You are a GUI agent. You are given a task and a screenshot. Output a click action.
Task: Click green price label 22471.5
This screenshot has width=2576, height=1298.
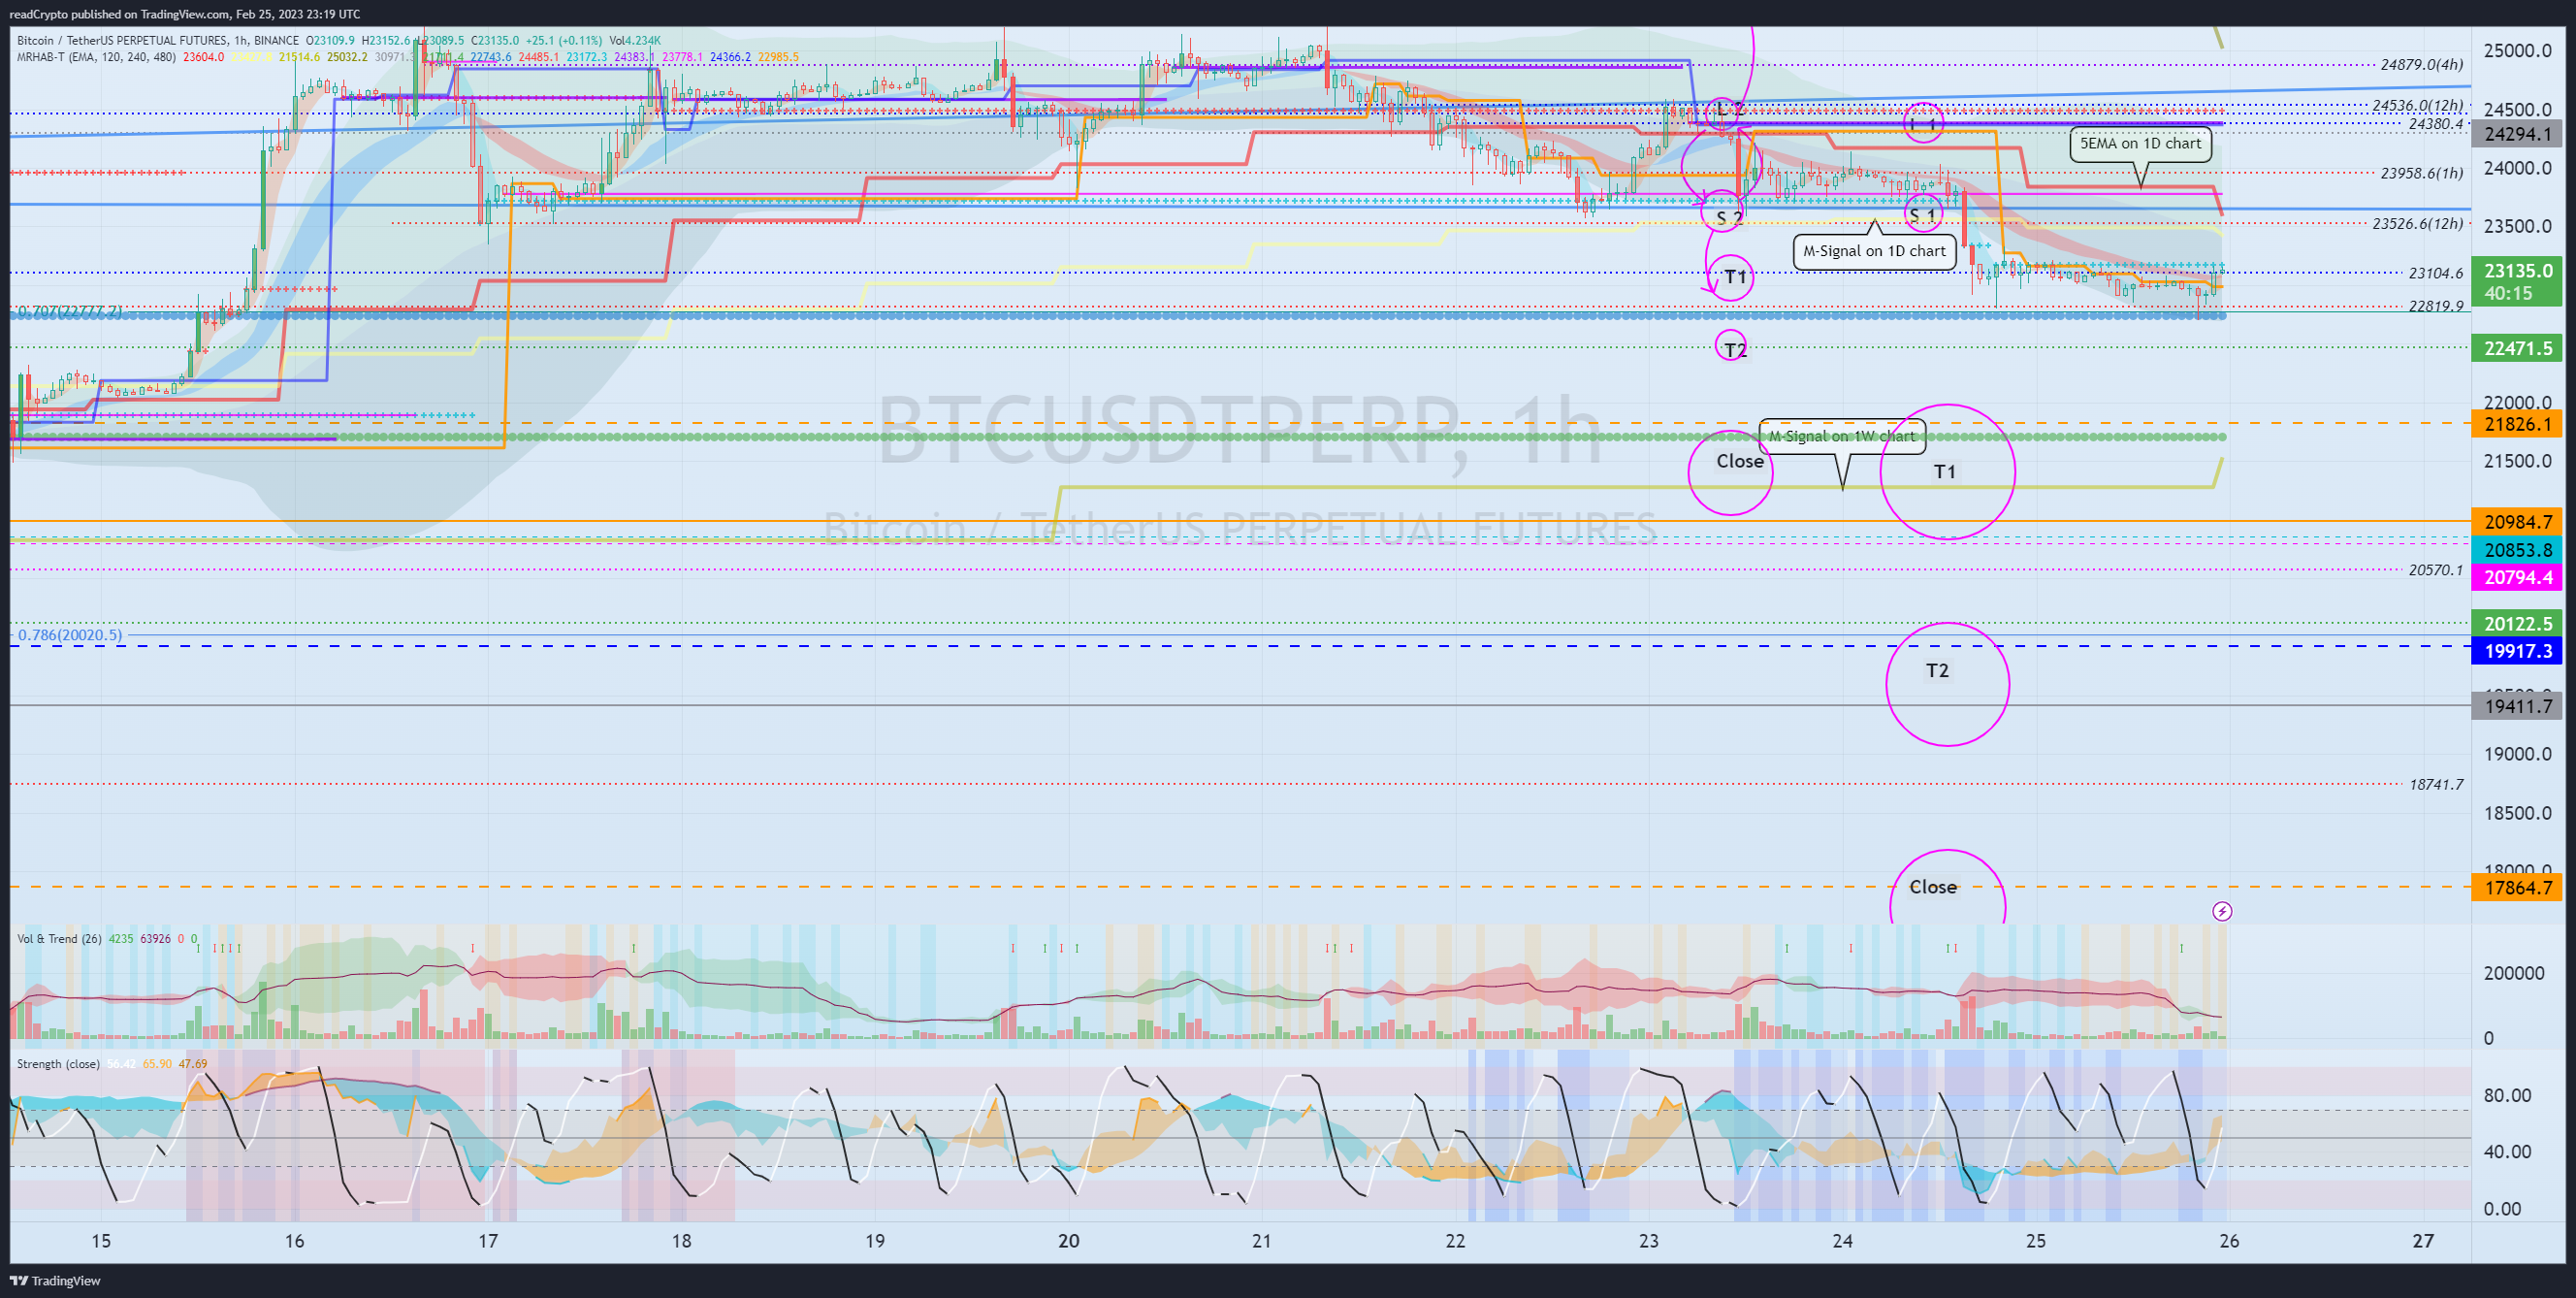pos(2518,348)
